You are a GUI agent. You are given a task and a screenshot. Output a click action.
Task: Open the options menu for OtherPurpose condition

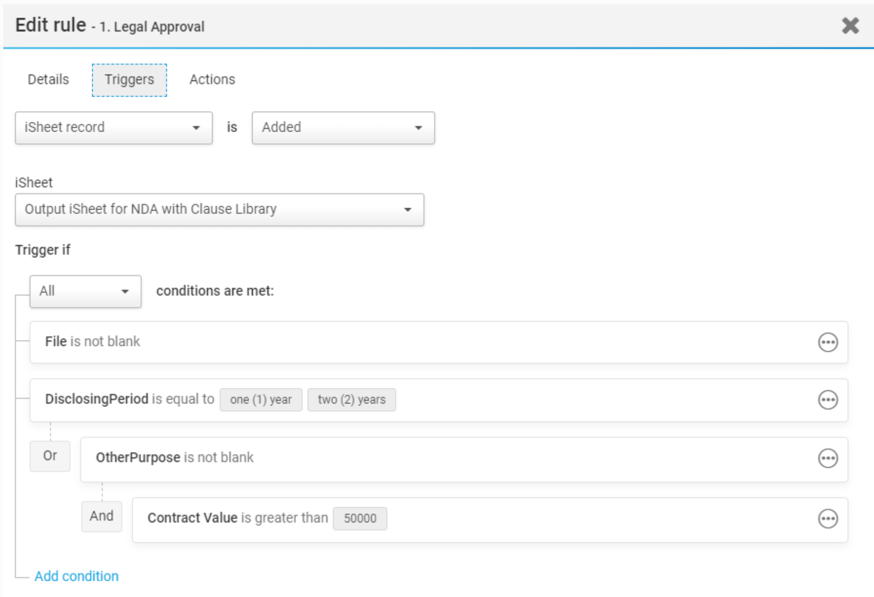[x=828, y=458]
